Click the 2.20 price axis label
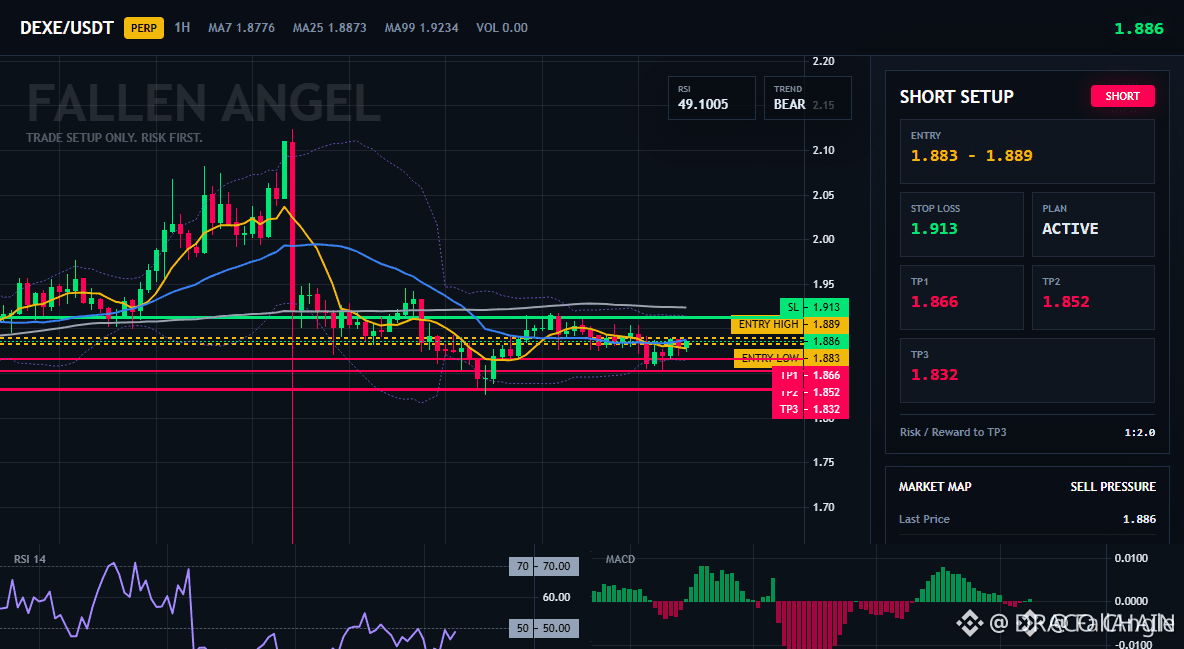Screen dimensions: 1184x649 pyautogui.click(x=824, y=61)
